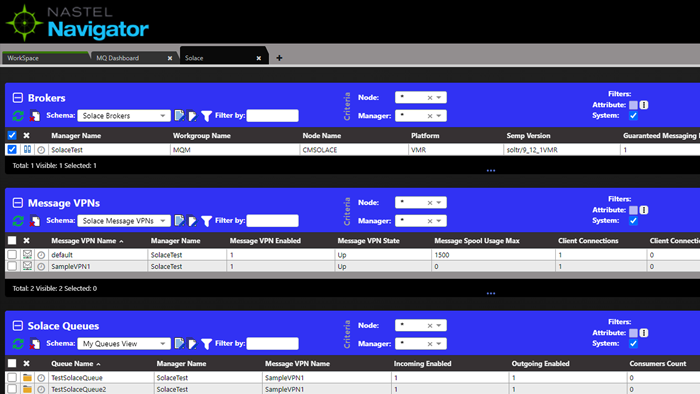
Task: Close the MQ Dashboard tab
Action: pos(170,58)
